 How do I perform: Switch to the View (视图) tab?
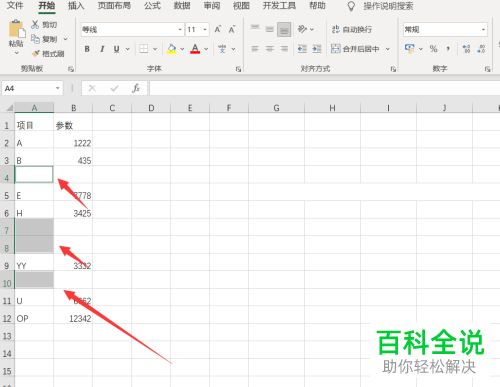click(x=241, y=6)
